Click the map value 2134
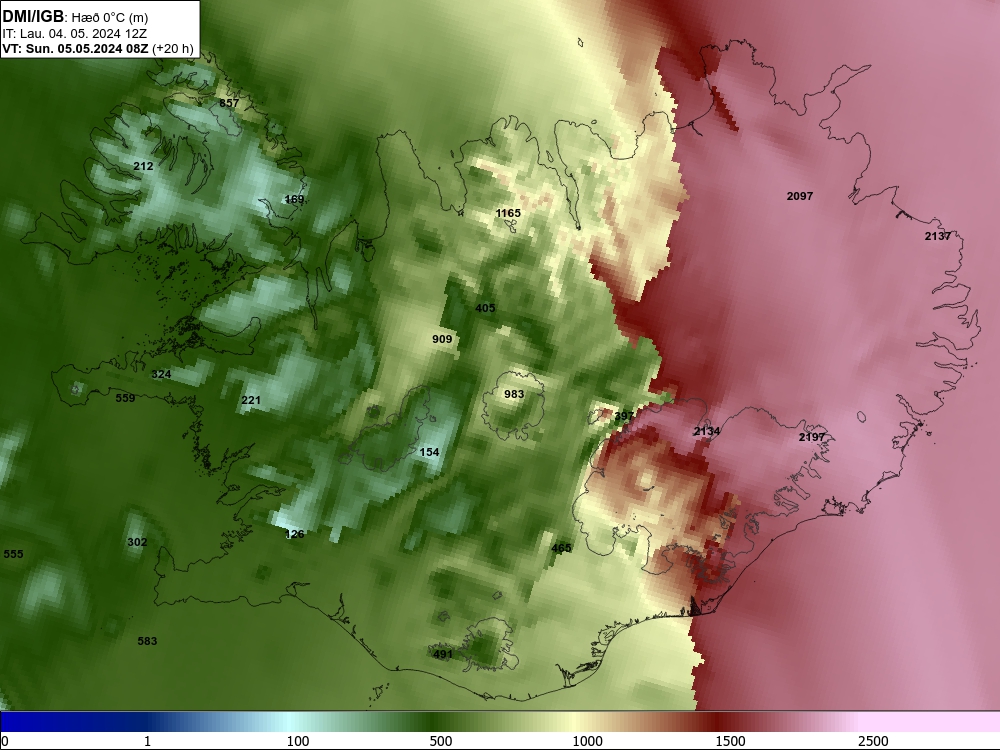 click(707, 431)
